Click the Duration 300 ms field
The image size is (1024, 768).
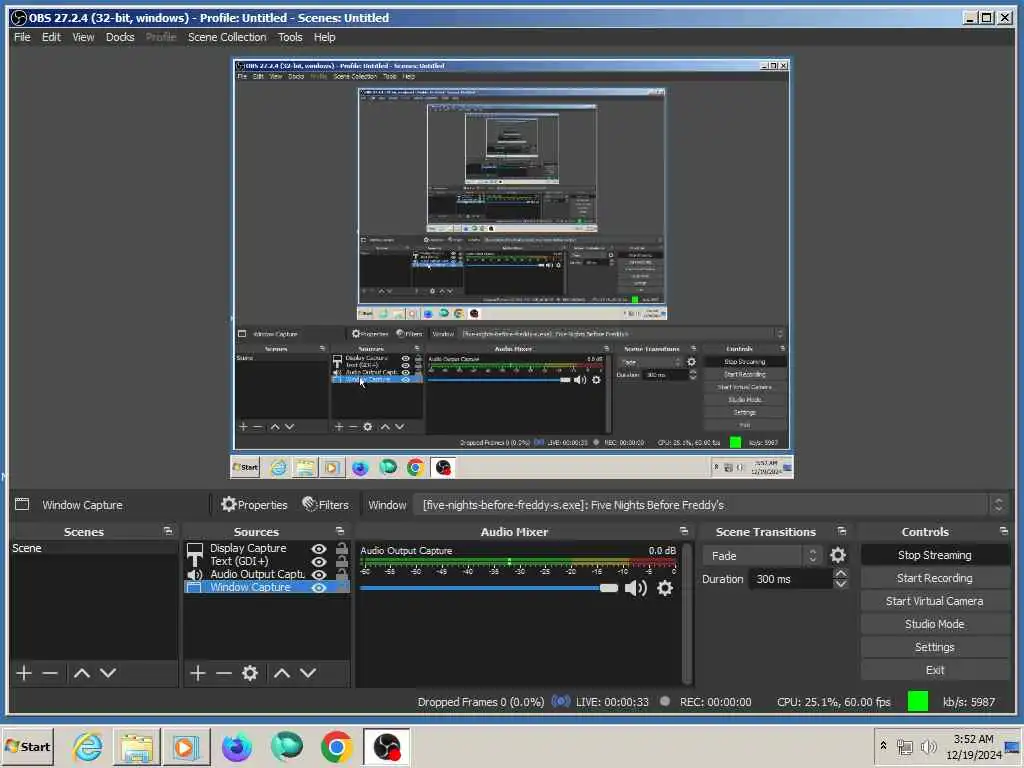[x=792, y=579]
